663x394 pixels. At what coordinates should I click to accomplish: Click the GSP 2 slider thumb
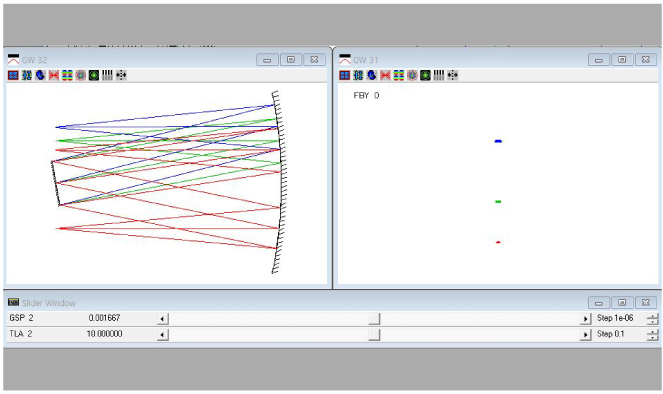pyautogui.click(x=374, y=319)
